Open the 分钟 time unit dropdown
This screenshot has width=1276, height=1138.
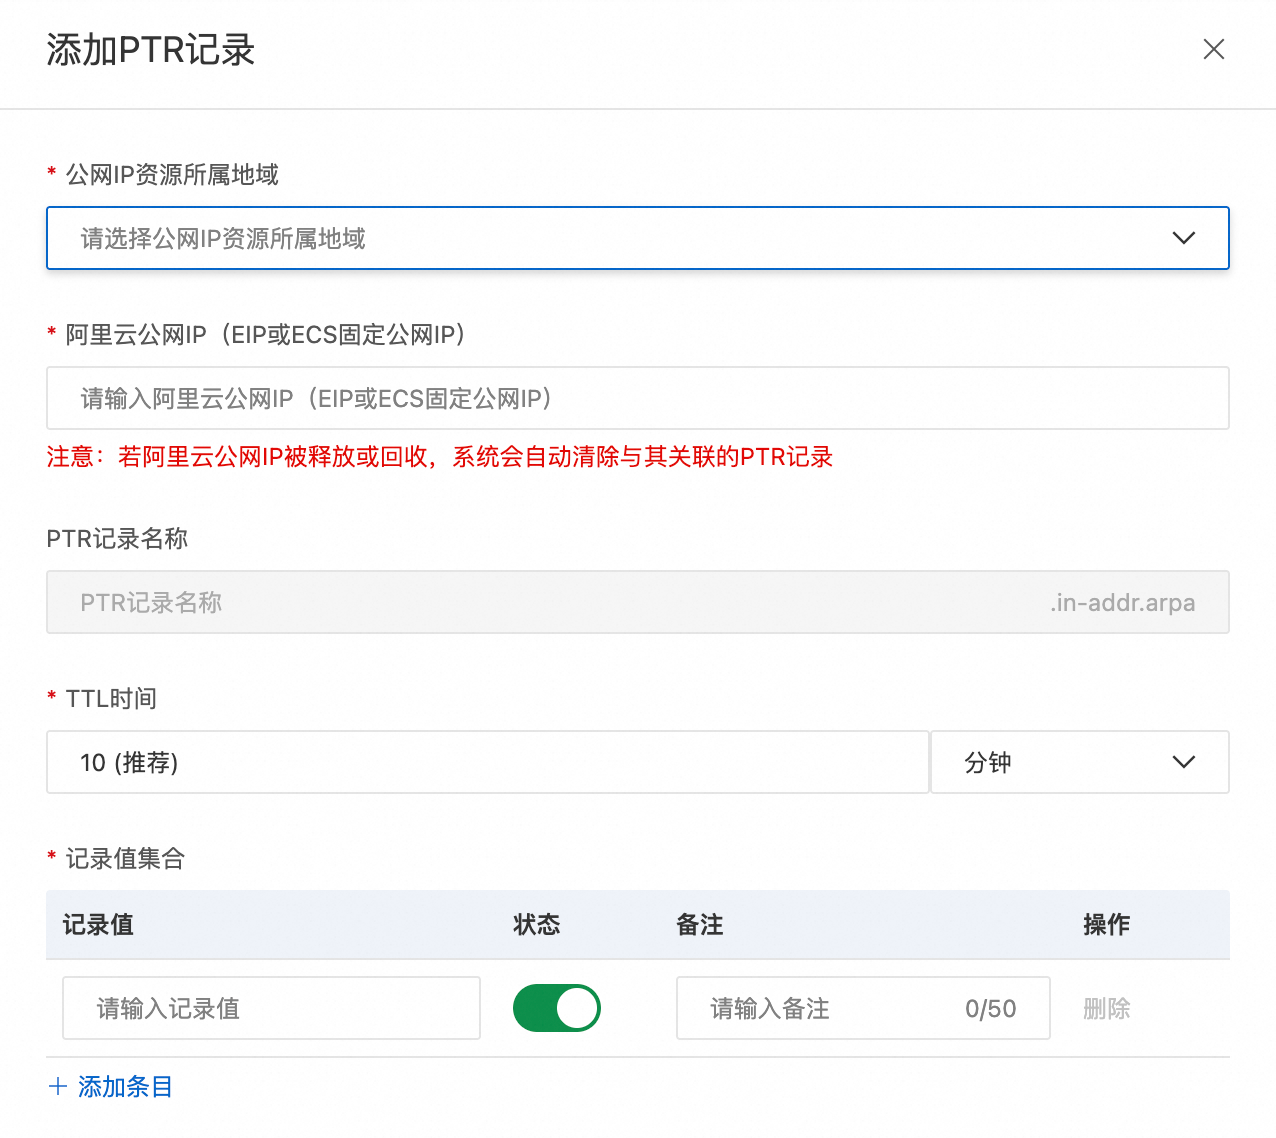1080,762
